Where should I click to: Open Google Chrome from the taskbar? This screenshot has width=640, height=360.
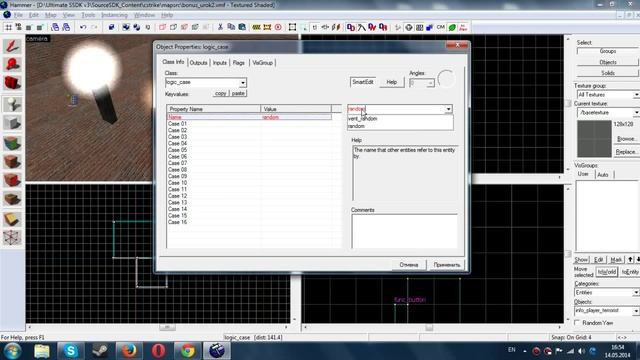coord(188,351)
